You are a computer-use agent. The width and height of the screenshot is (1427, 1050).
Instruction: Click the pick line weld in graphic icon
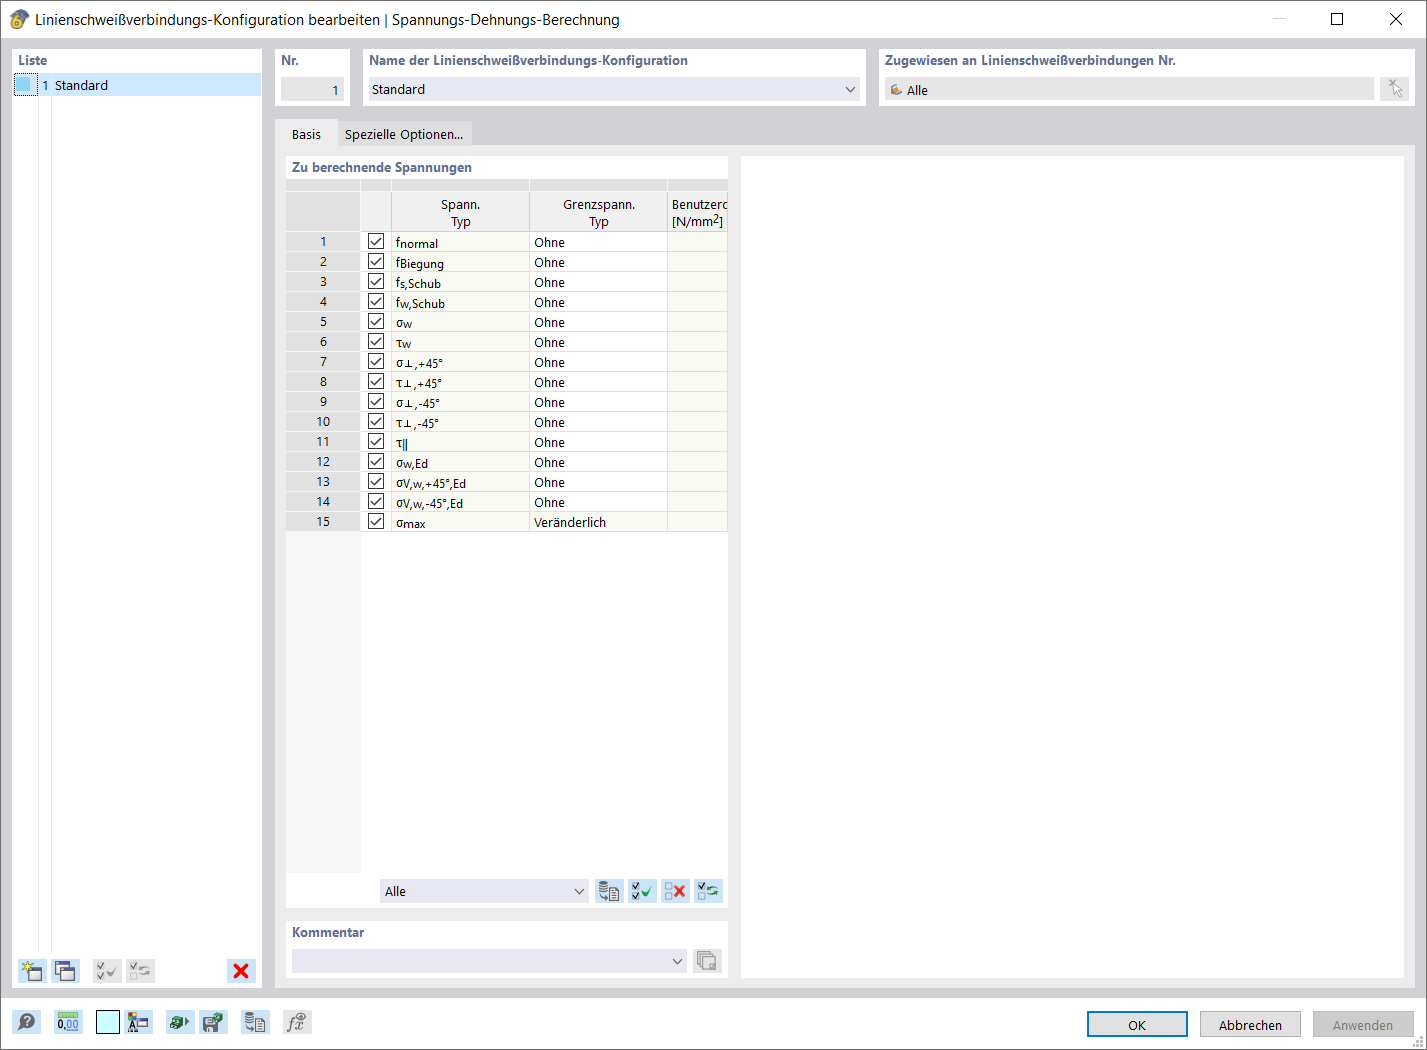(1395, 89)
